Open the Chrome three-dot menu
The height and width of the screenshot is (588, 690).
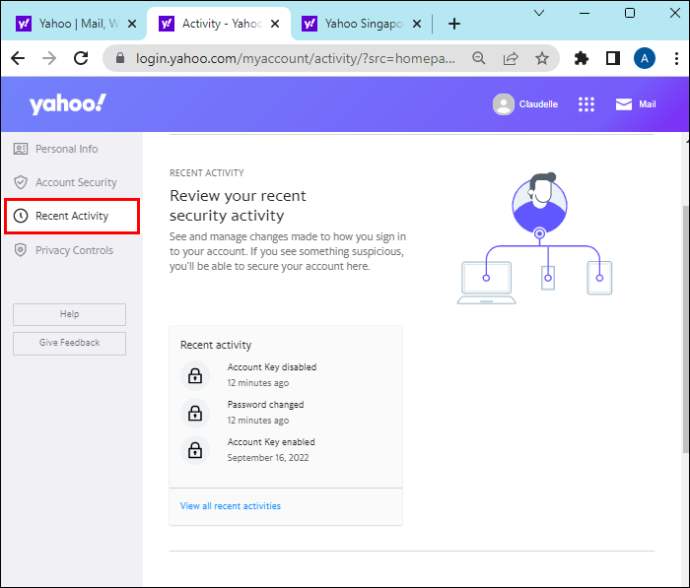pos(676,58)
